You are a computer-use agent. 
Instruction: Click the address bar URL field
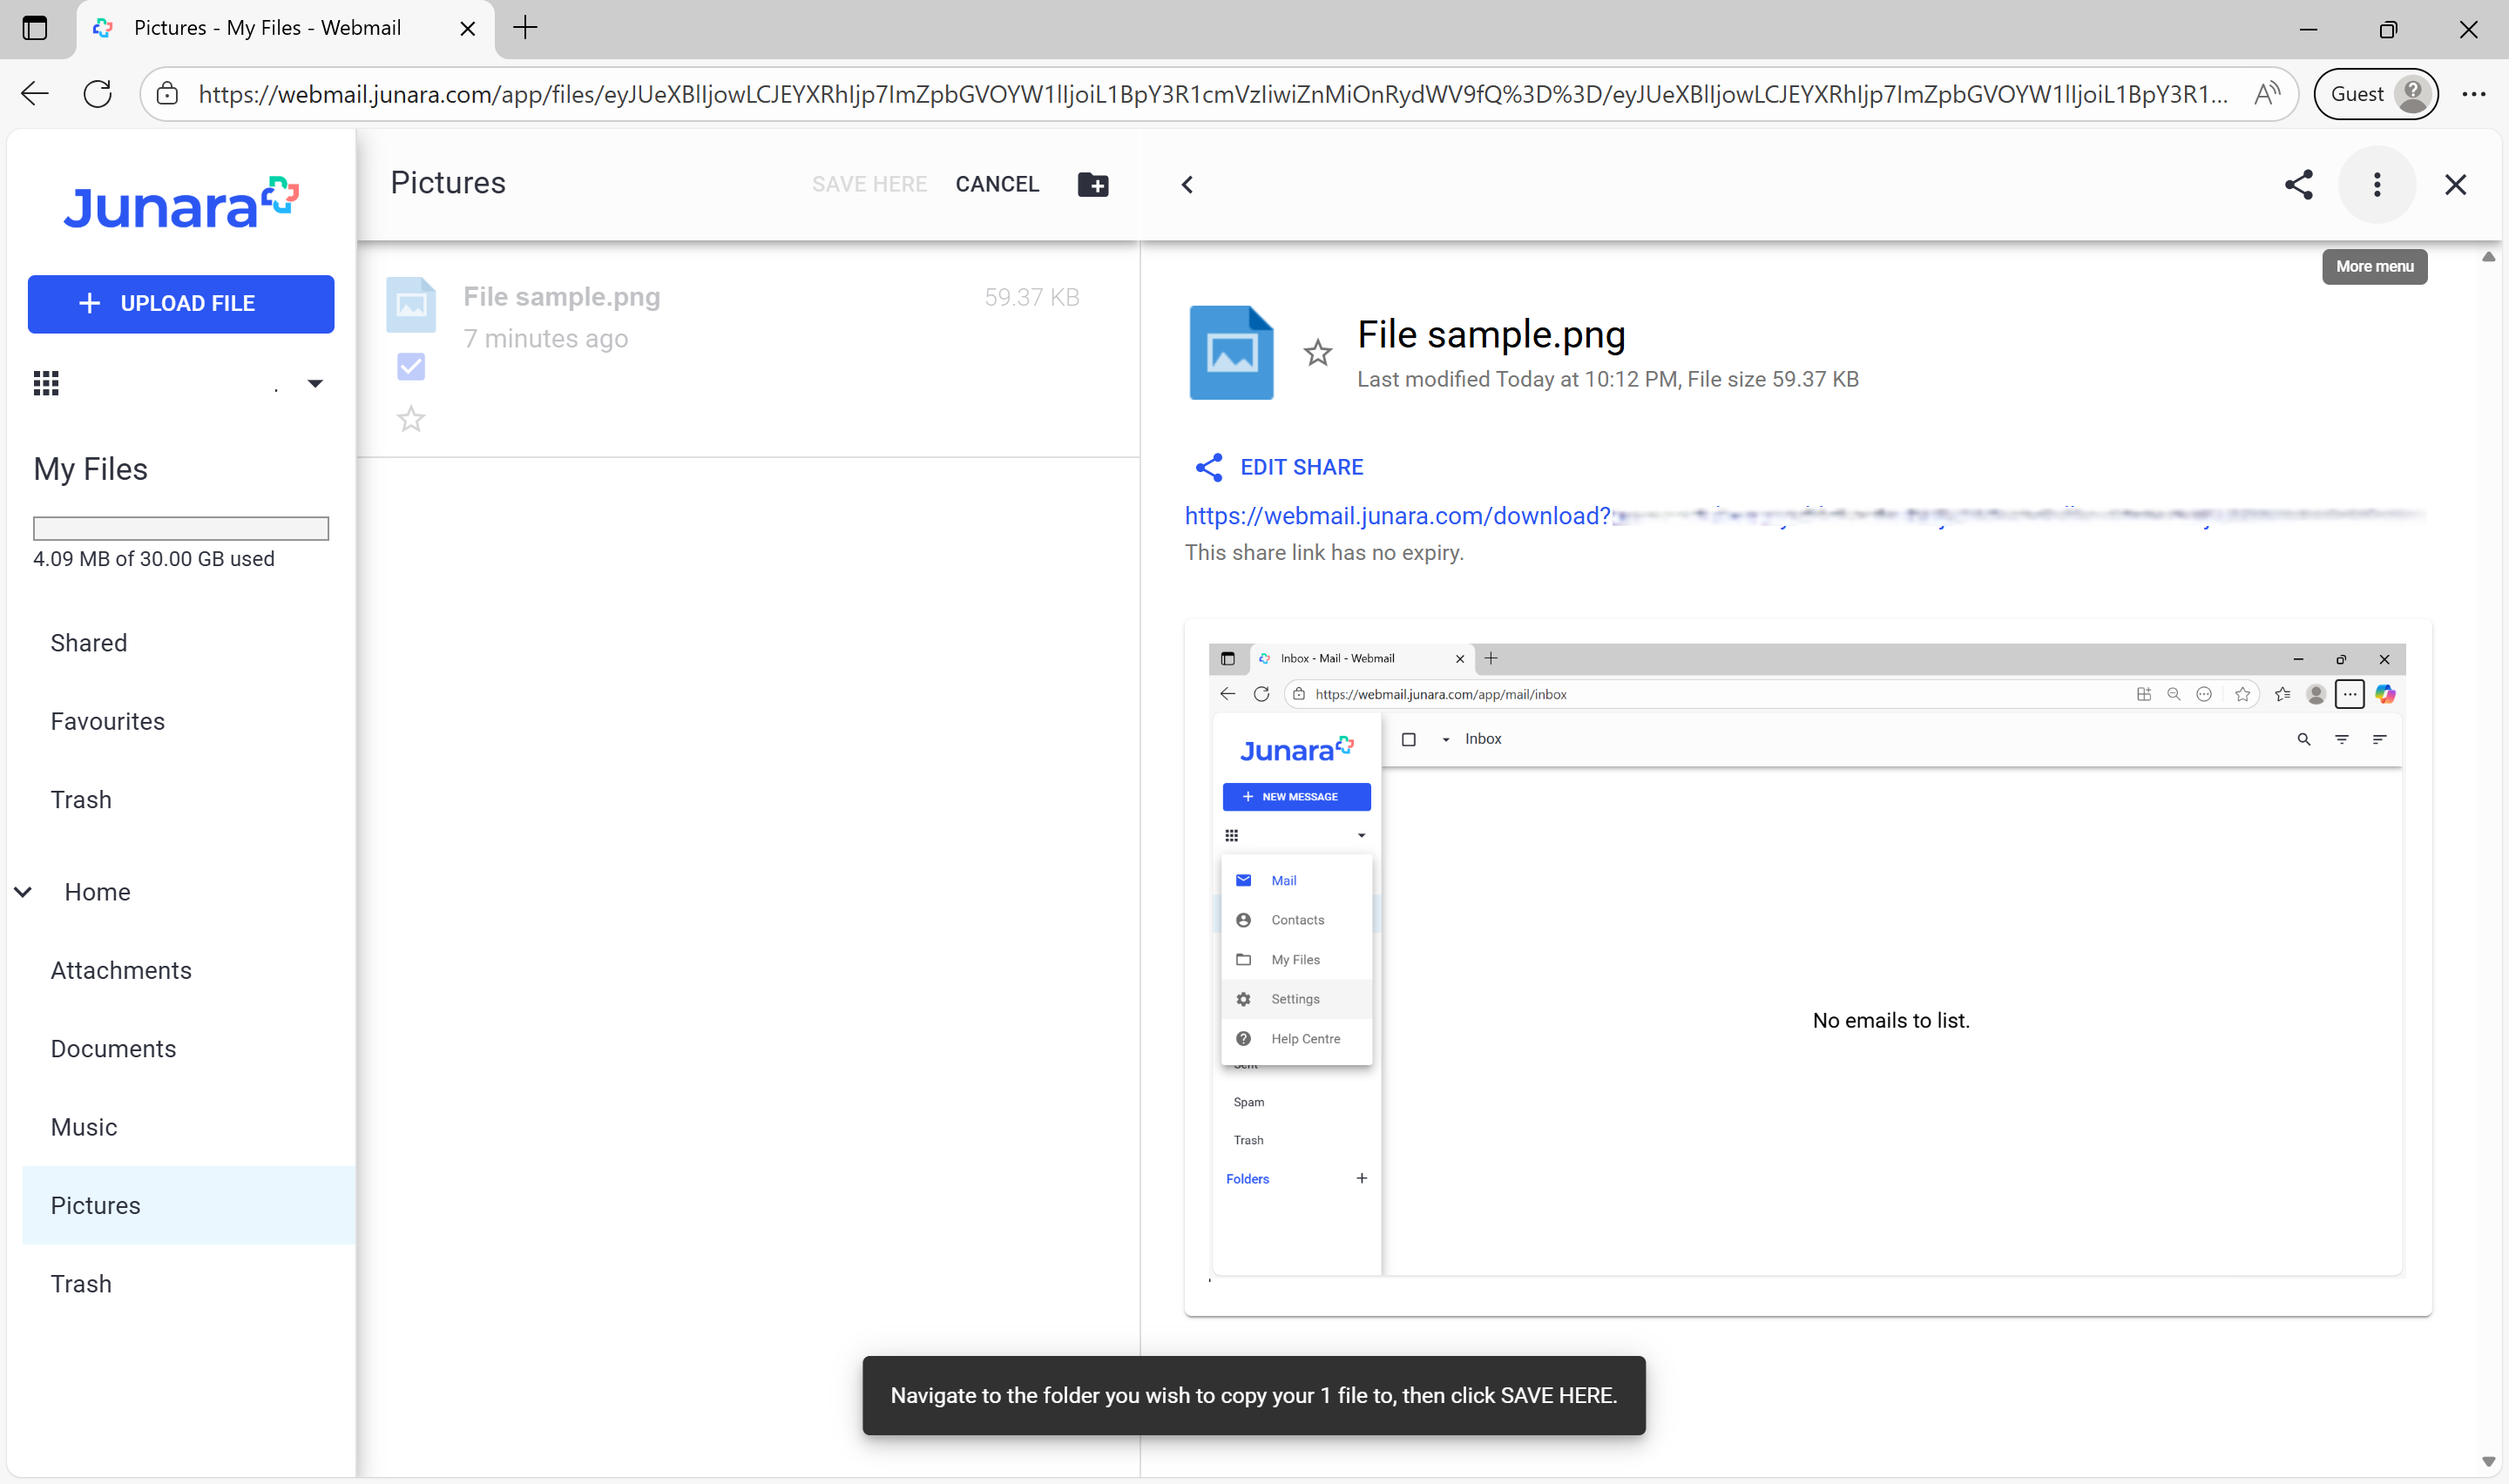pyautogui.click(x=1213, y=94)
